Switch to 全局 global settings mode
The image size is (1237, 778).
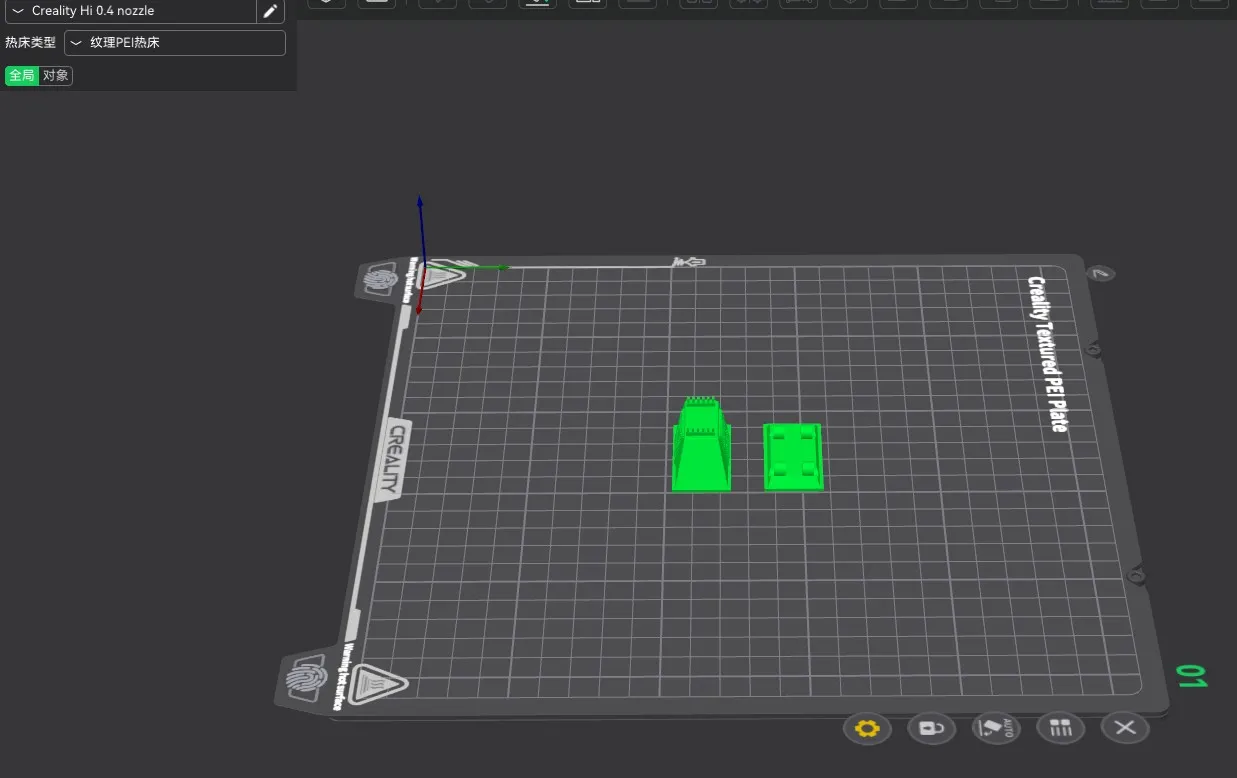click(21, 76)
